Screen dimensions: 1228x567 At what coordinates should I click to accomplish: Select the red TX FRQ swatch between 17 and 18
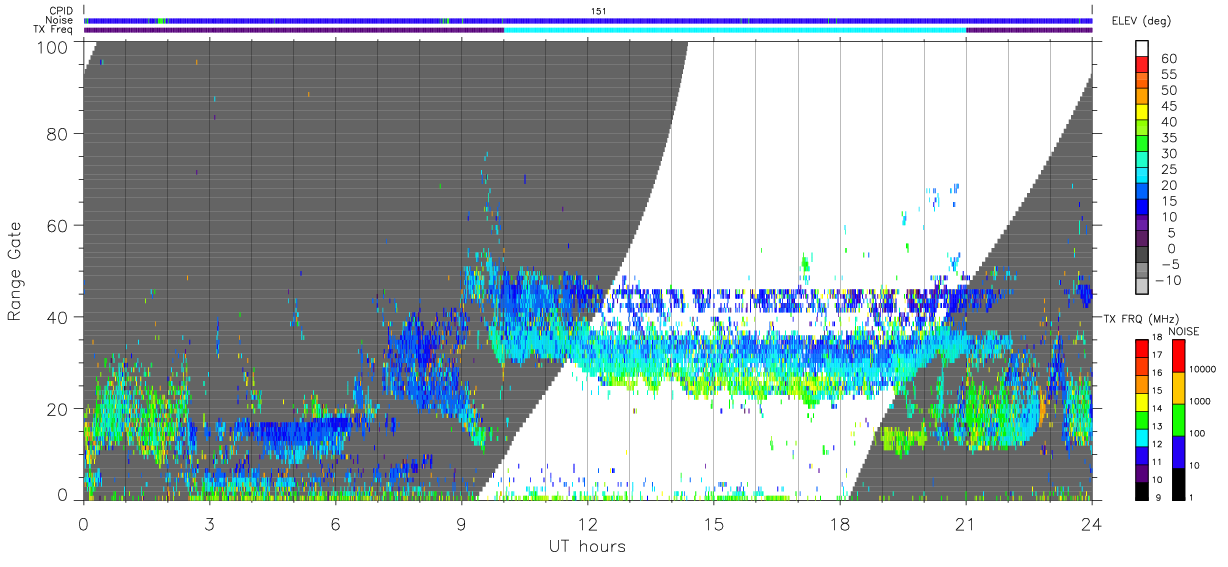click(x=1142, y=347)
